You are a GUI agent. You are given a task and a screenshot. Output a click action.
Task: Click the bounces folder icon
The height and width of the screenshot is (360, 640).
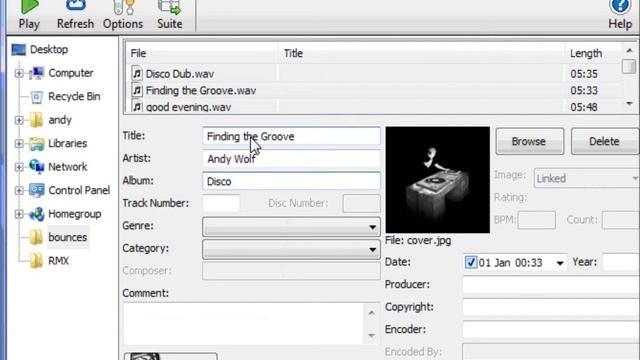point(36,238)
